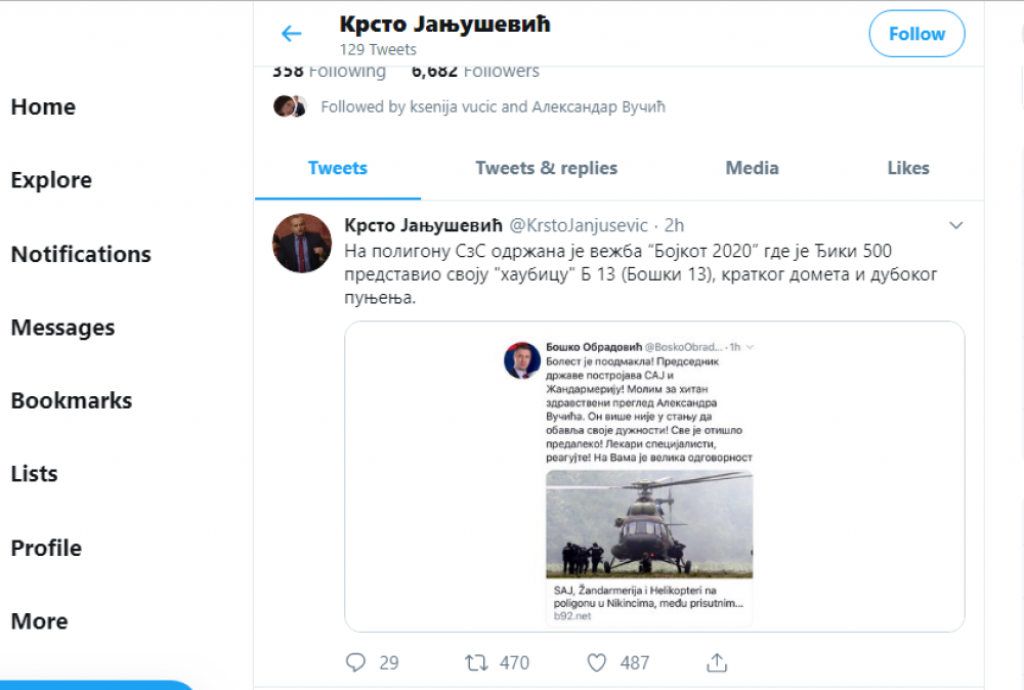Open Explore from the sidebar
1024x690 pixels.
[51, 181]
